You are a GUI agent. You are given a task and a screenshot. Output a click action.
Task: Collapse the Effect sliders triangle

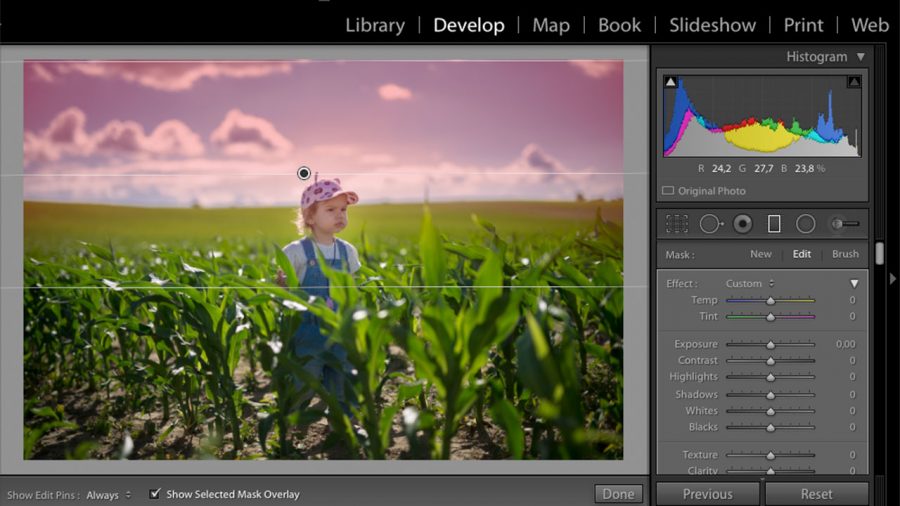point(854,284)
